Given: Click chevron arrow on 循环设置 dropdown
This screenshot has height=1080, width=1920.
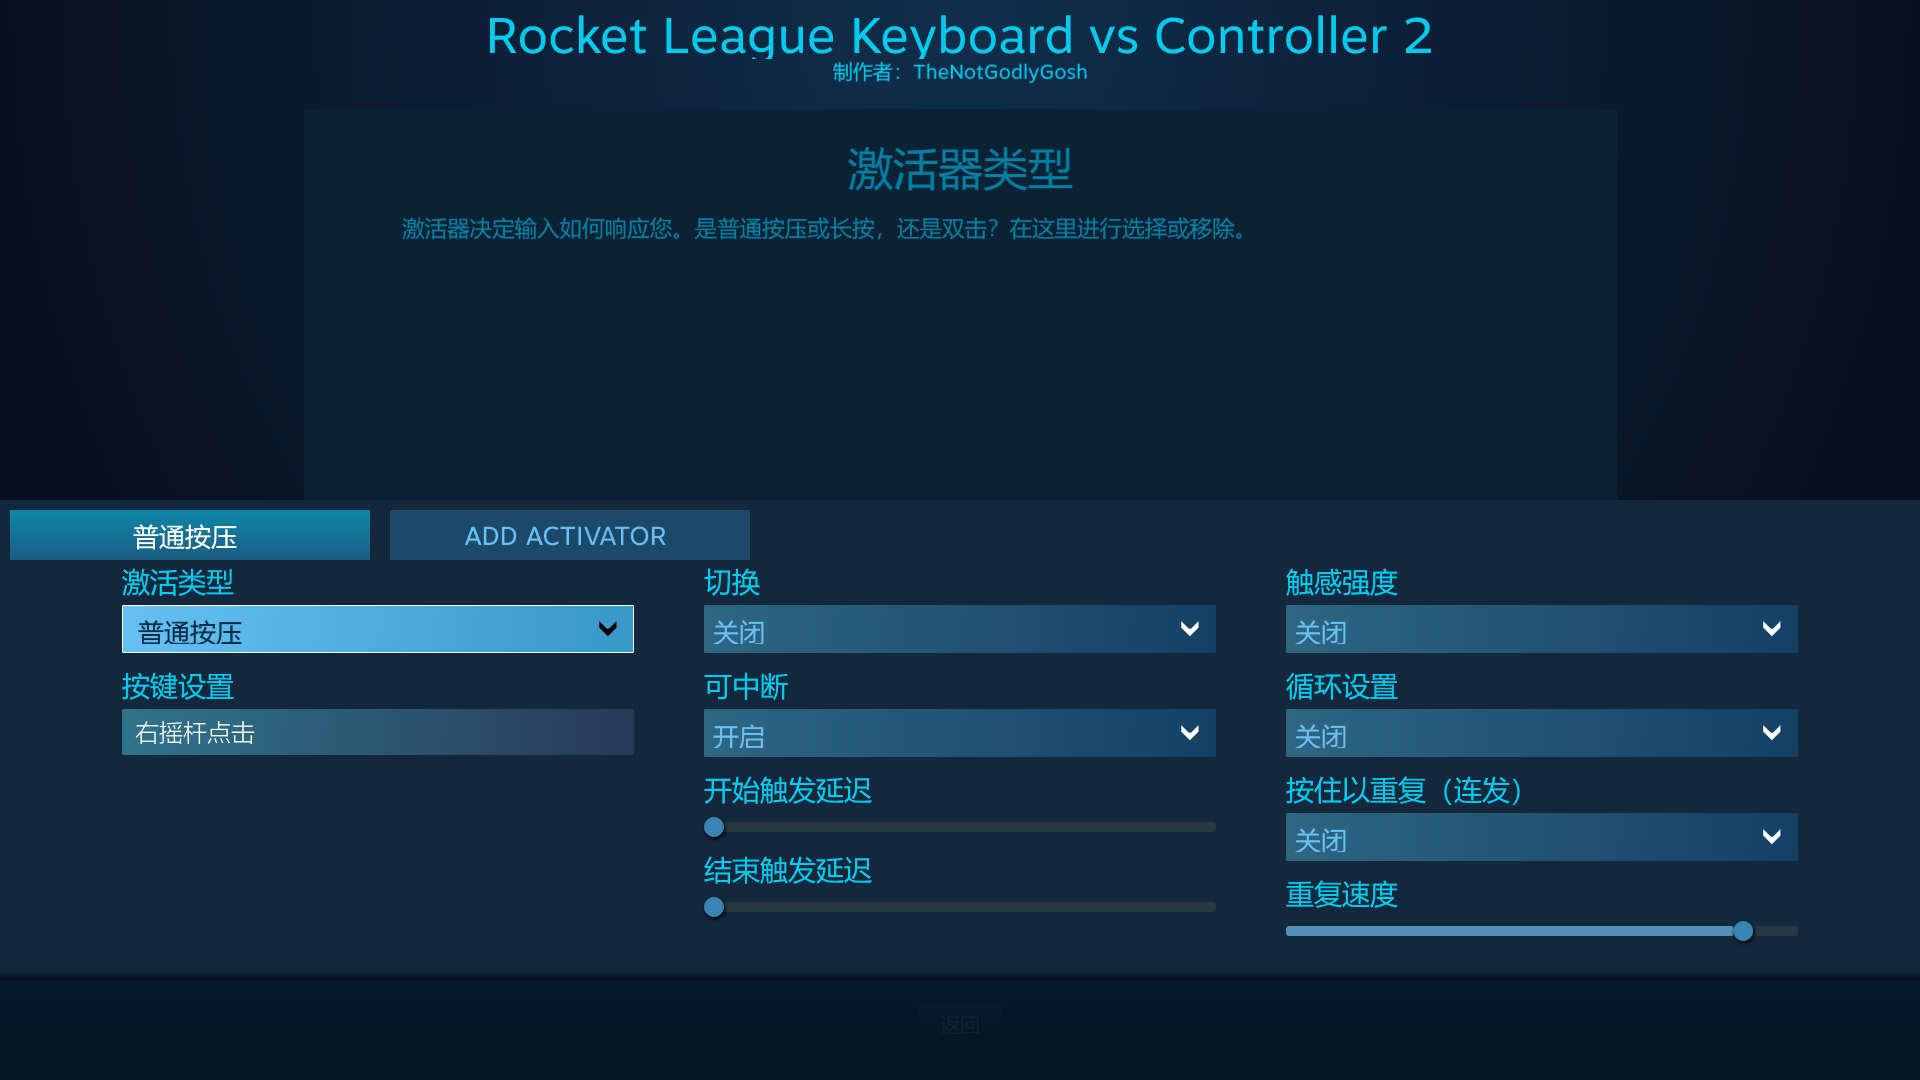Looking at the screenshot, I should pos(1771,733).
